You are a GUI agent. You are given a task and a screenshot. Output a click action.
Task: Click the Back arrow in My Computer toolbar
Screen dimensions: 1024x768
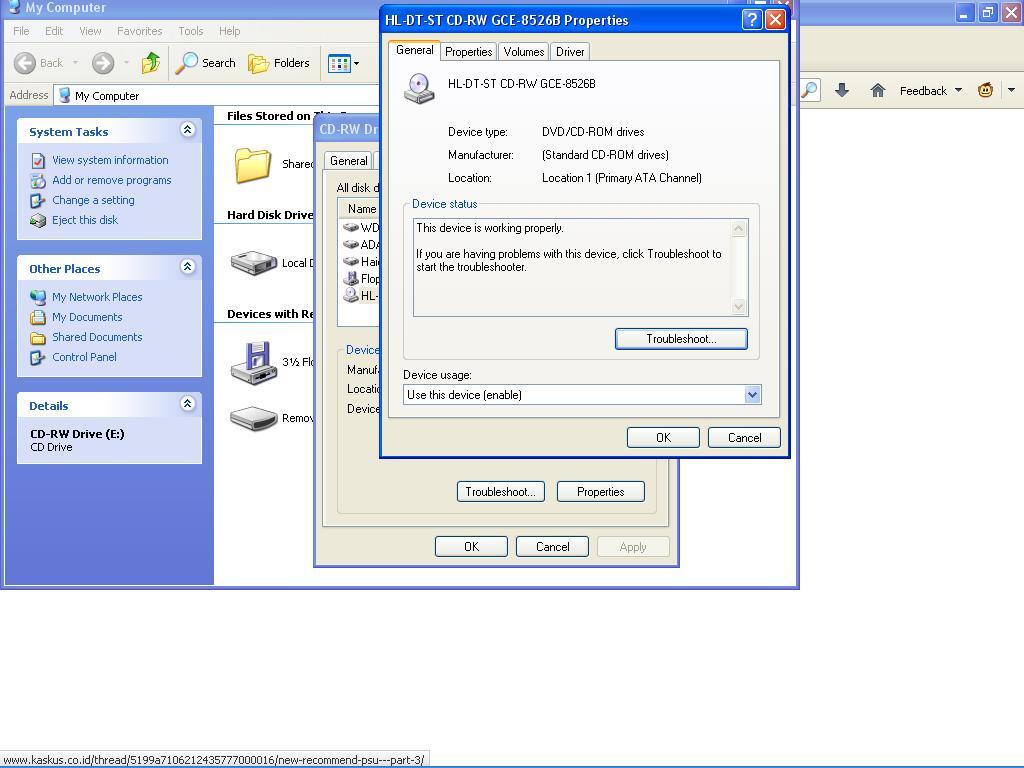pos(25,63)
